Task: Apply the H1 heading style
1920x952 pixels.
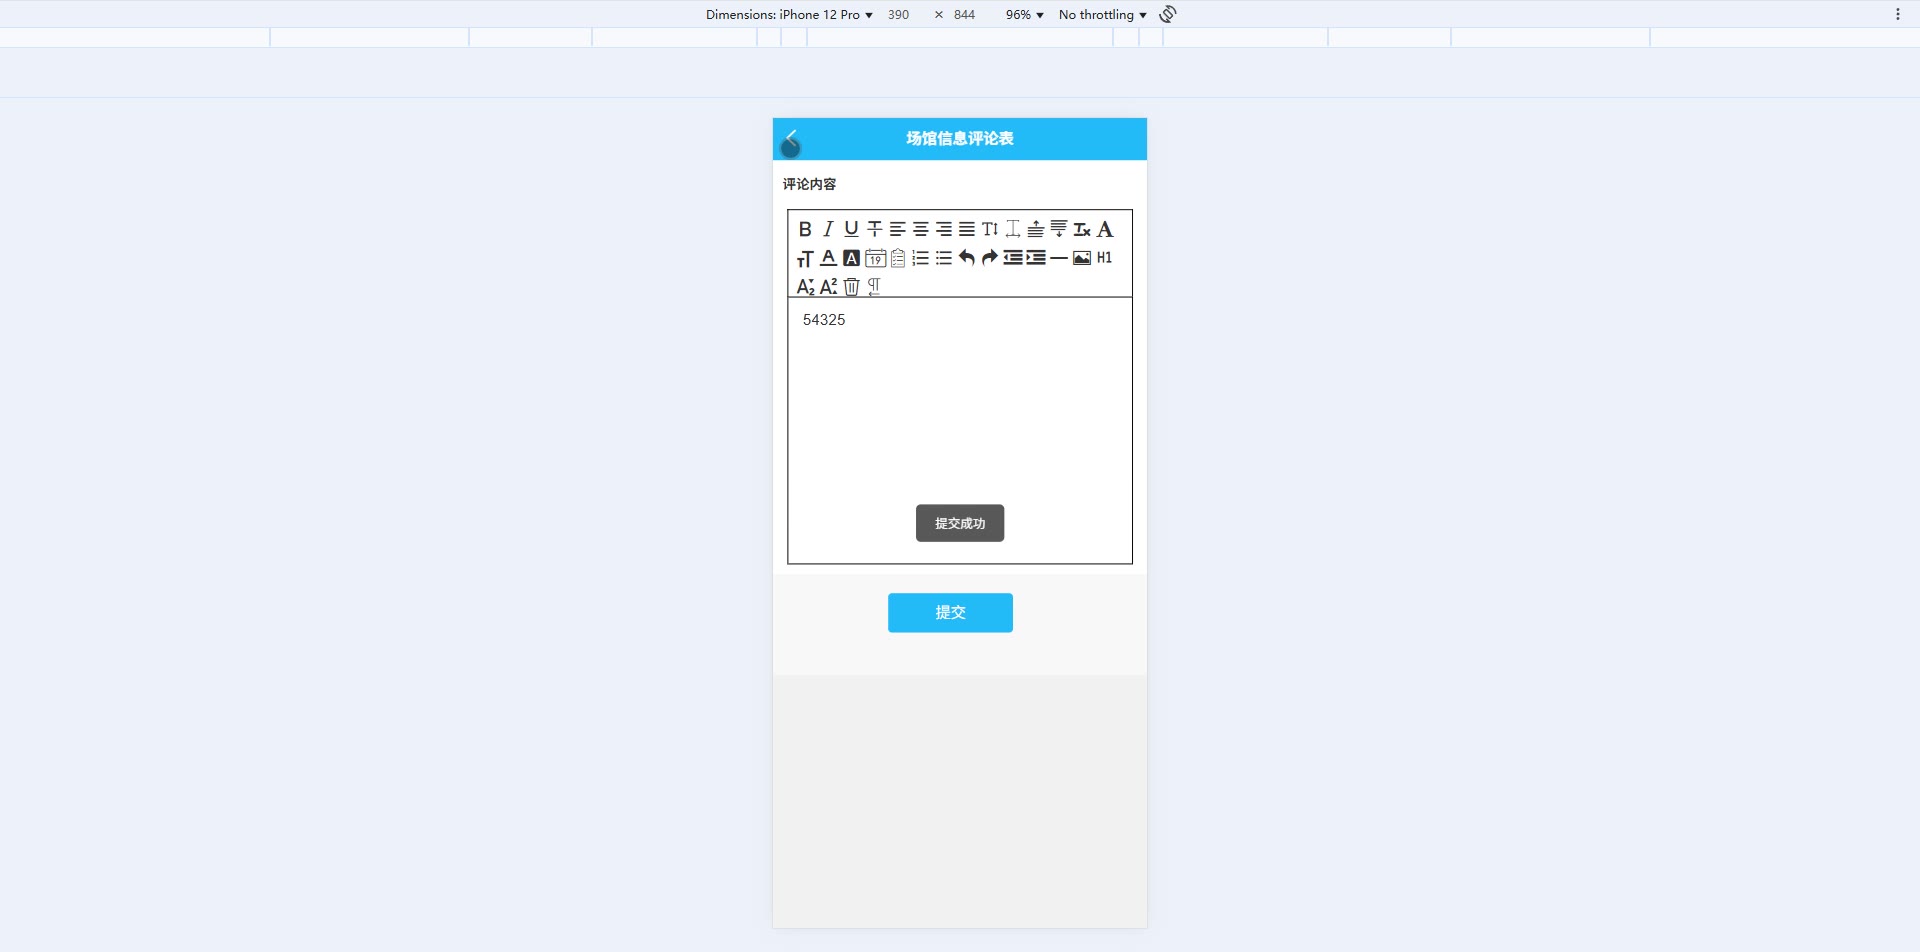Action: [x=1104, y=258]
